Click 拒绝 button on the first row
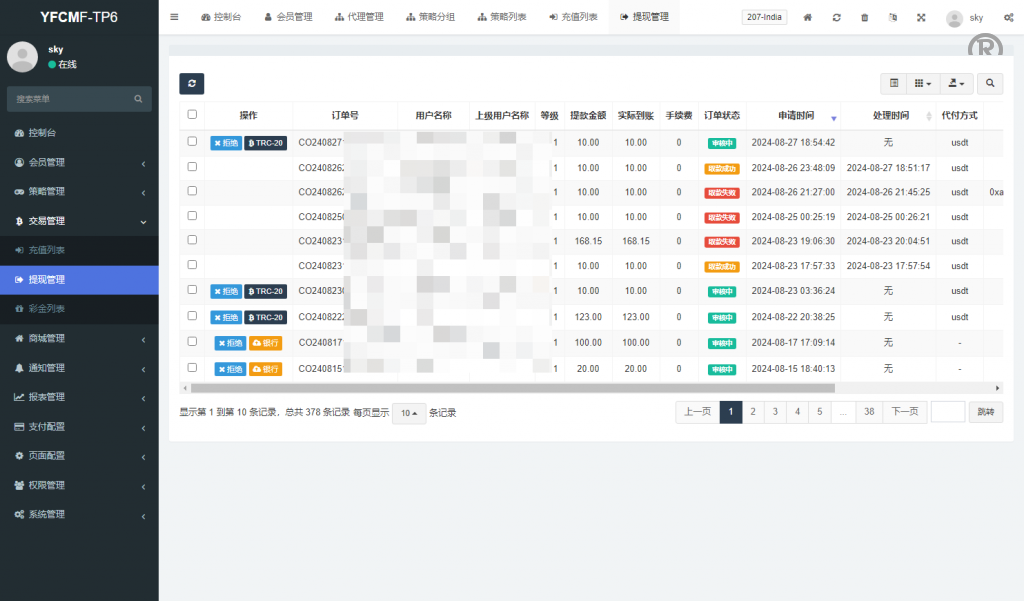Image resolution: width=1024 pixels, height=601 pixels. (x=225, y=143)
